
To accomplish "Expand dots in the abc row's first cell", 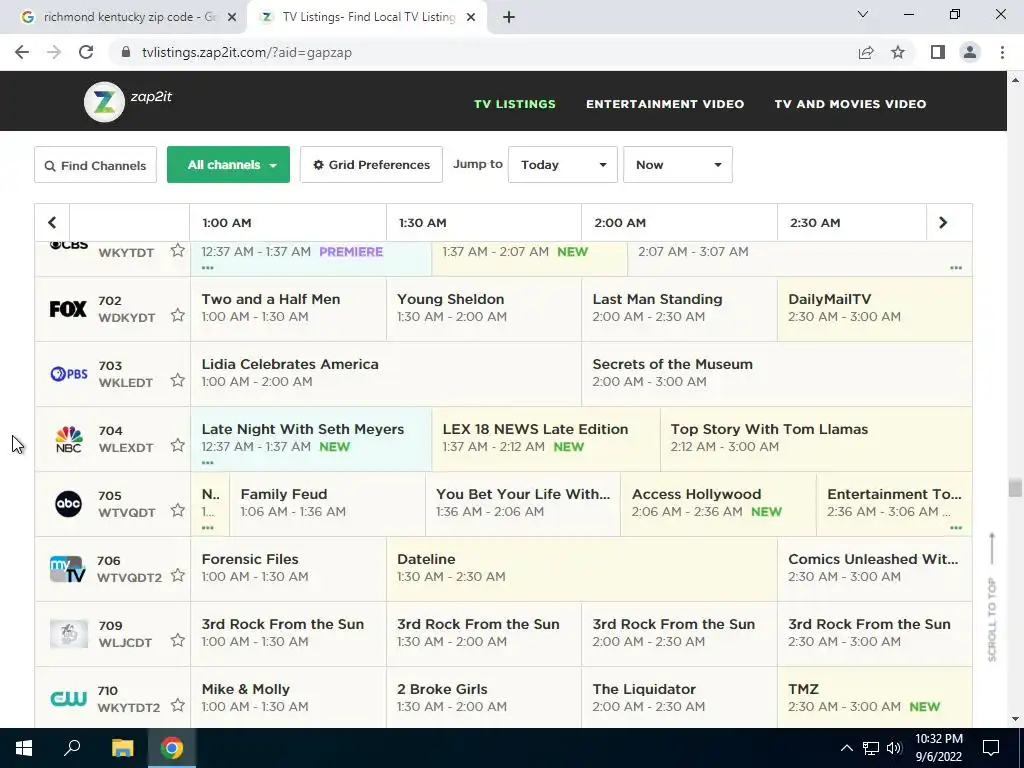I will [x=208, y=528].
